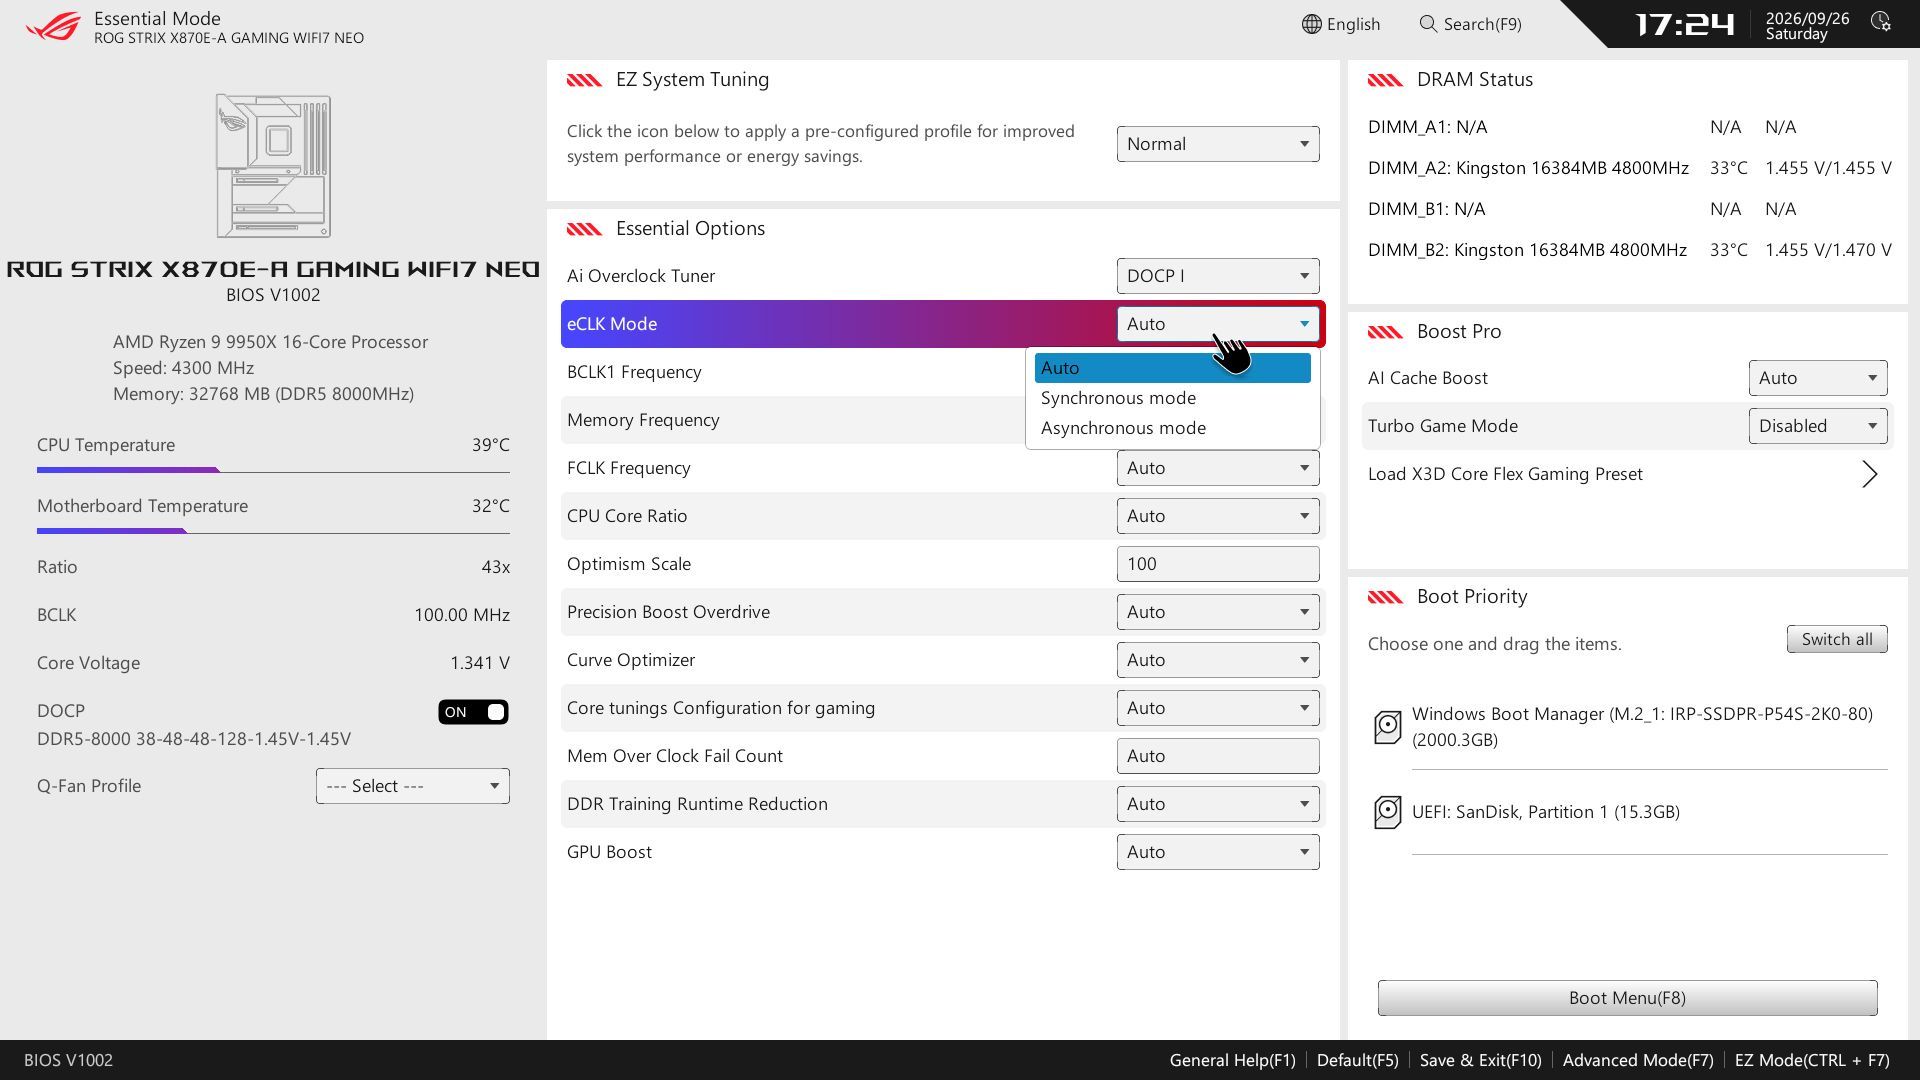
Task: Click Save & Exit(F10)
Action: click(x=1481, y=1060)
